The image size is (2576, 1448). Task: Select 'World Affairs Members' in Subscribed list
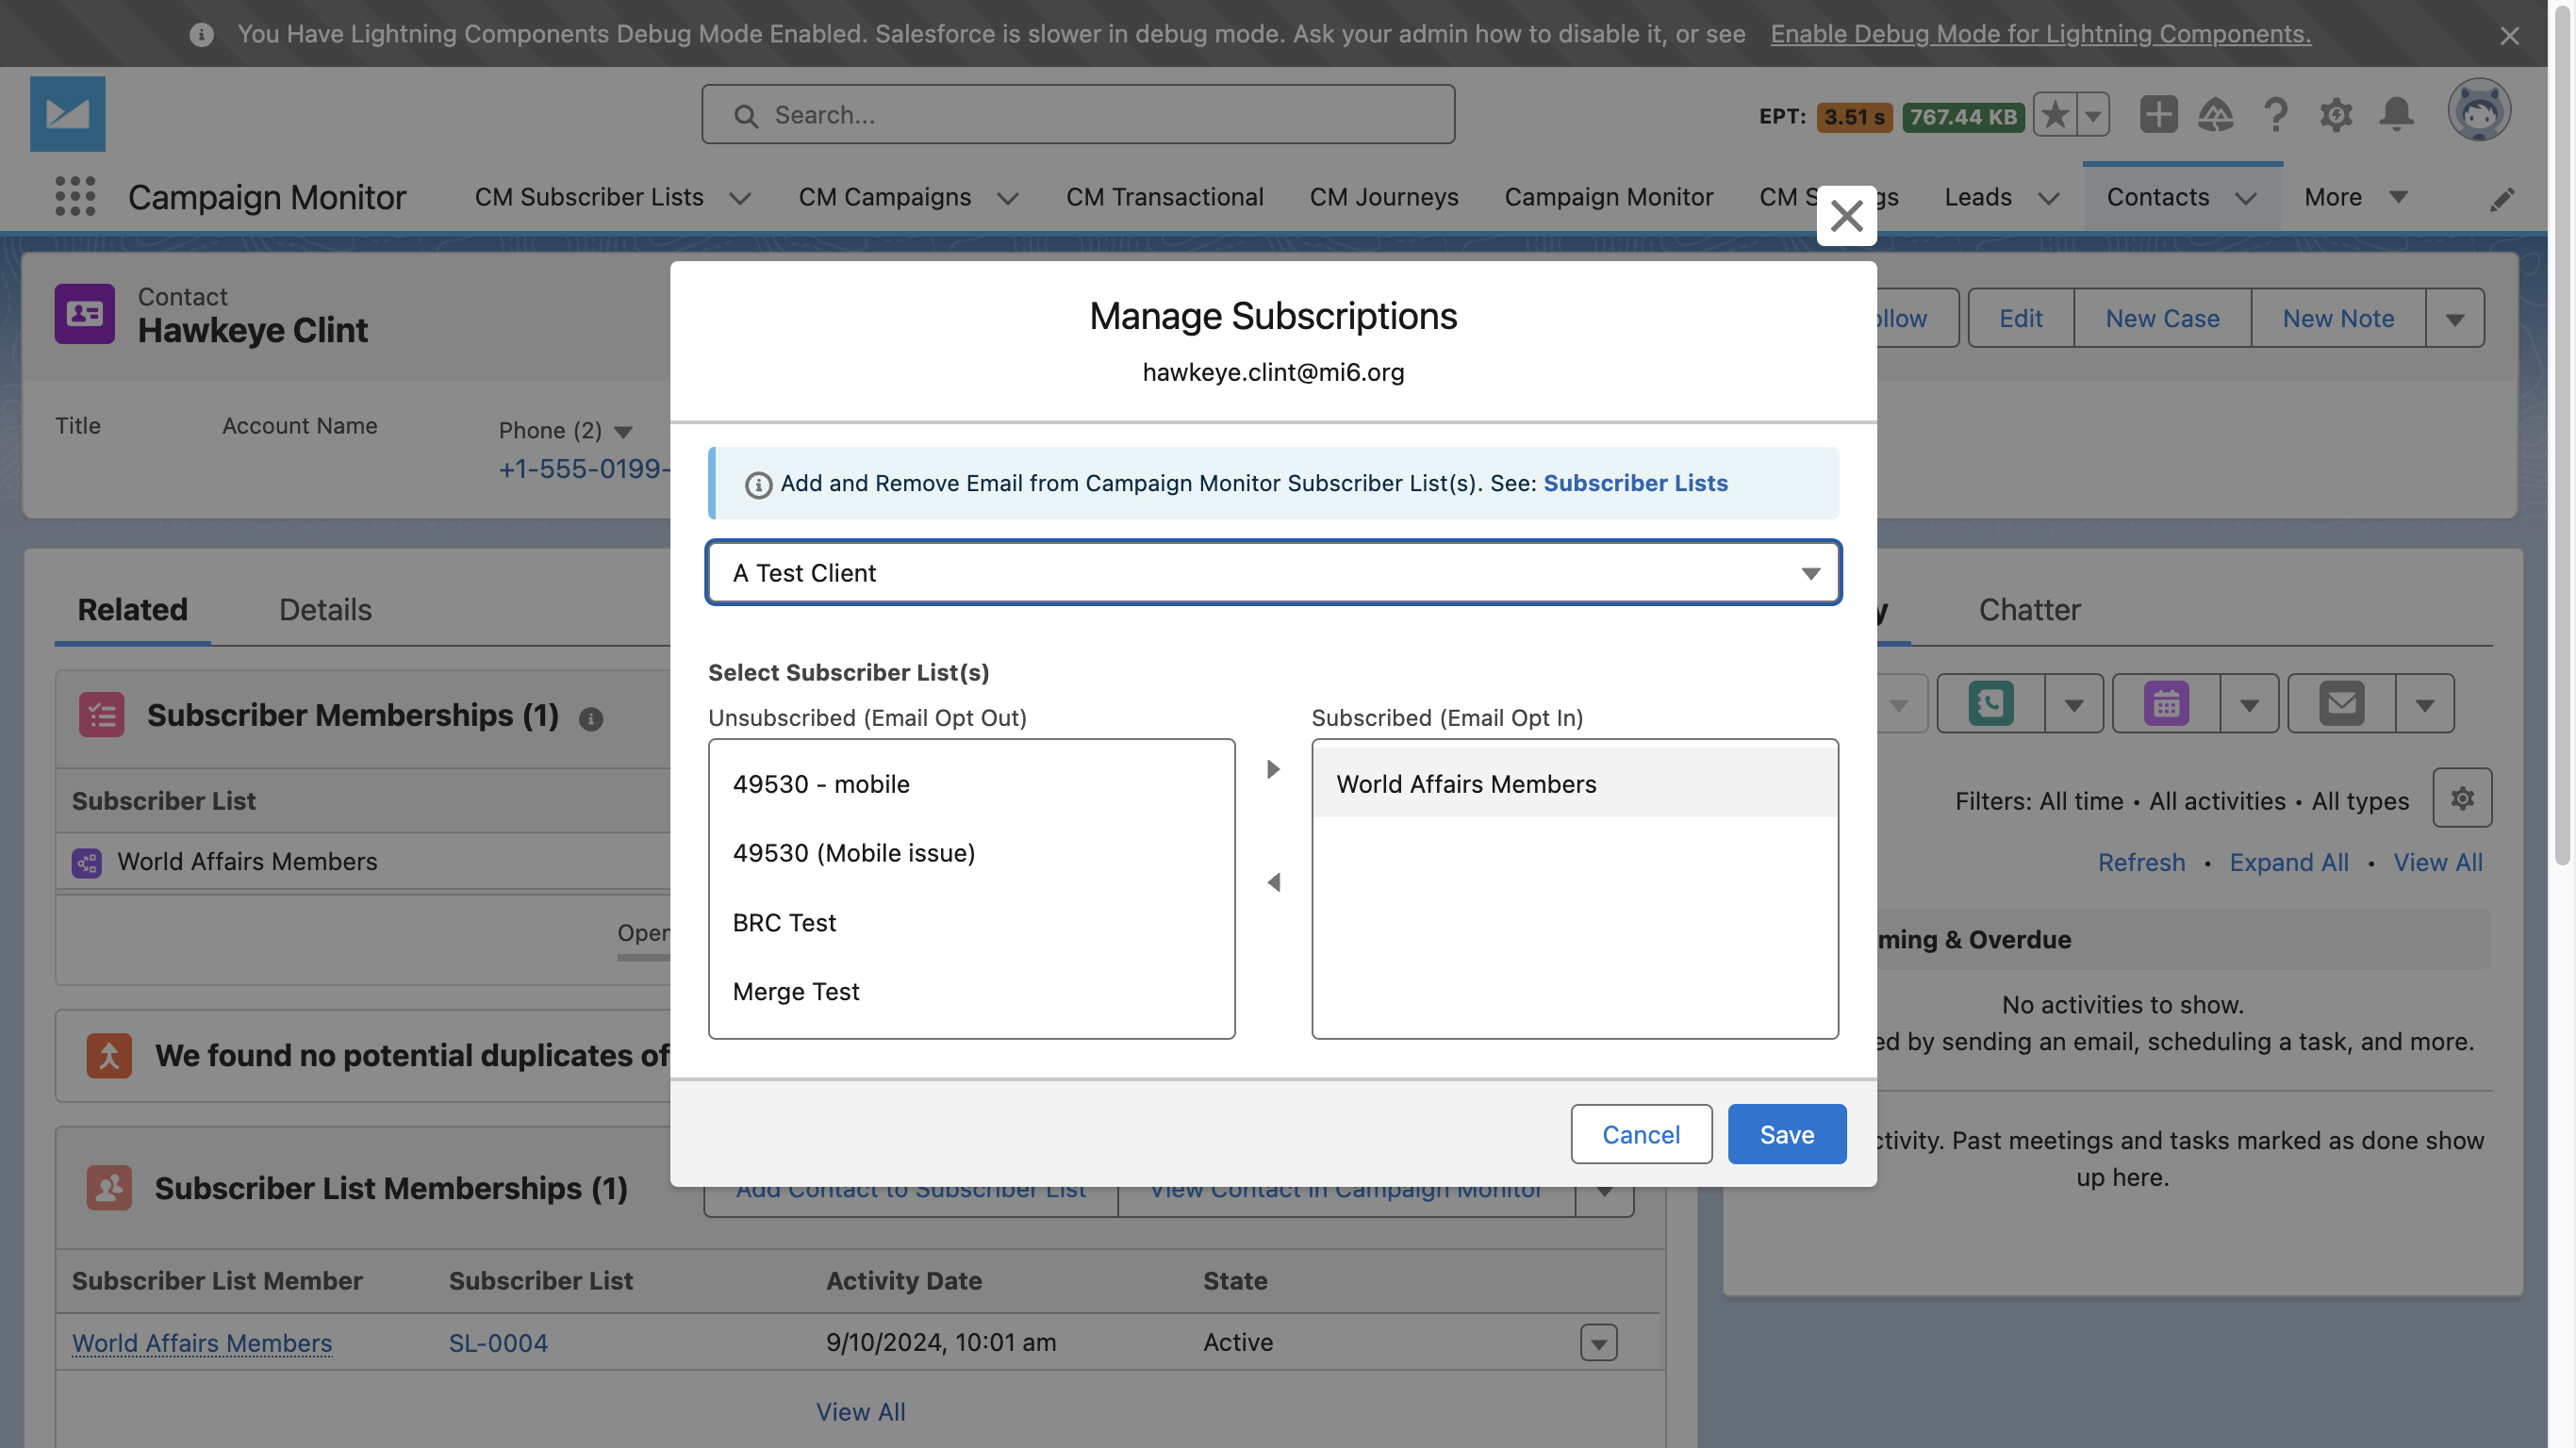click(x=1574, y=784)
